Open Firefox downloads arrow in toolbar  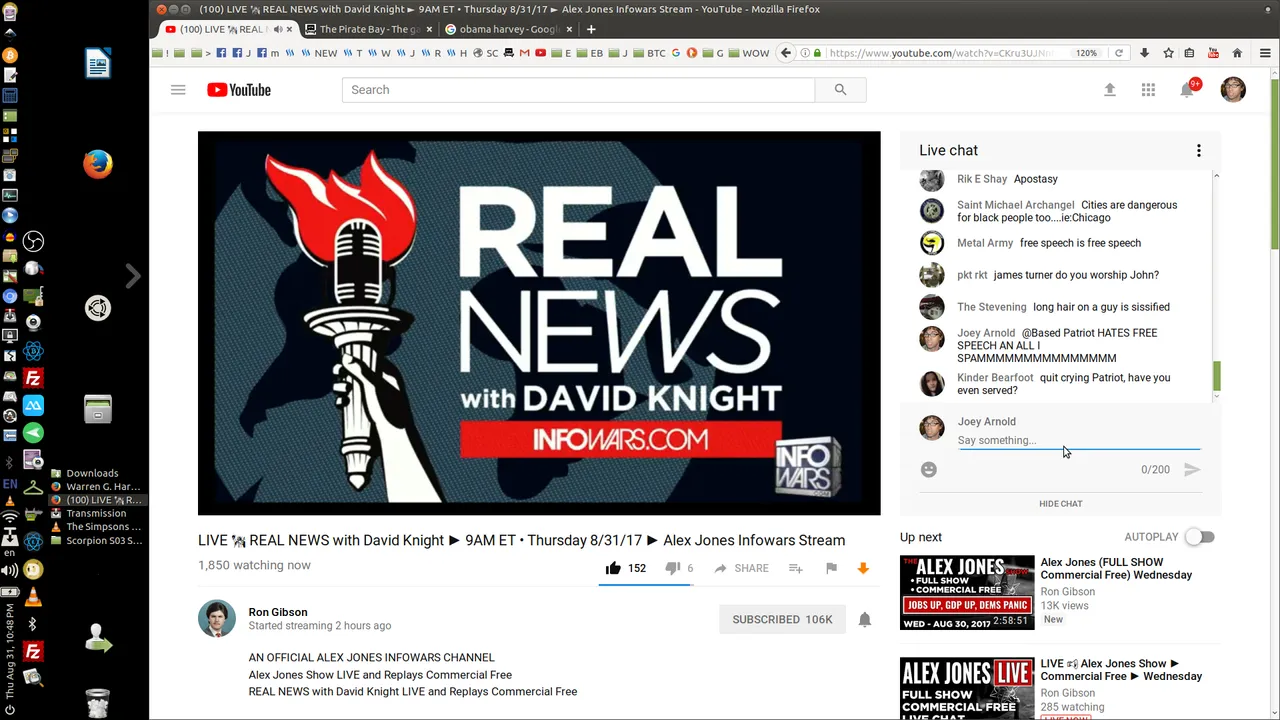pos(1144,53)
